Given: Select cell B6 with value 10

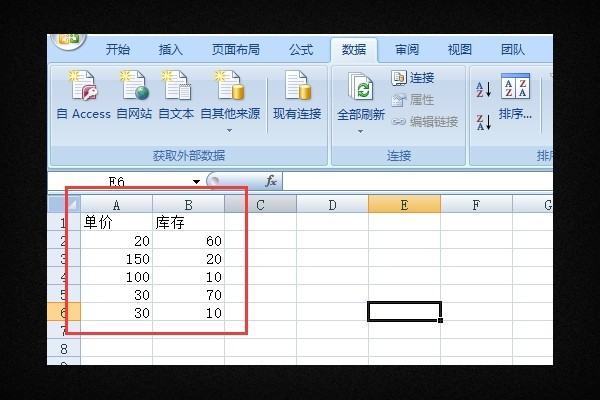Looking at the screenshot, I should point(188,312).
